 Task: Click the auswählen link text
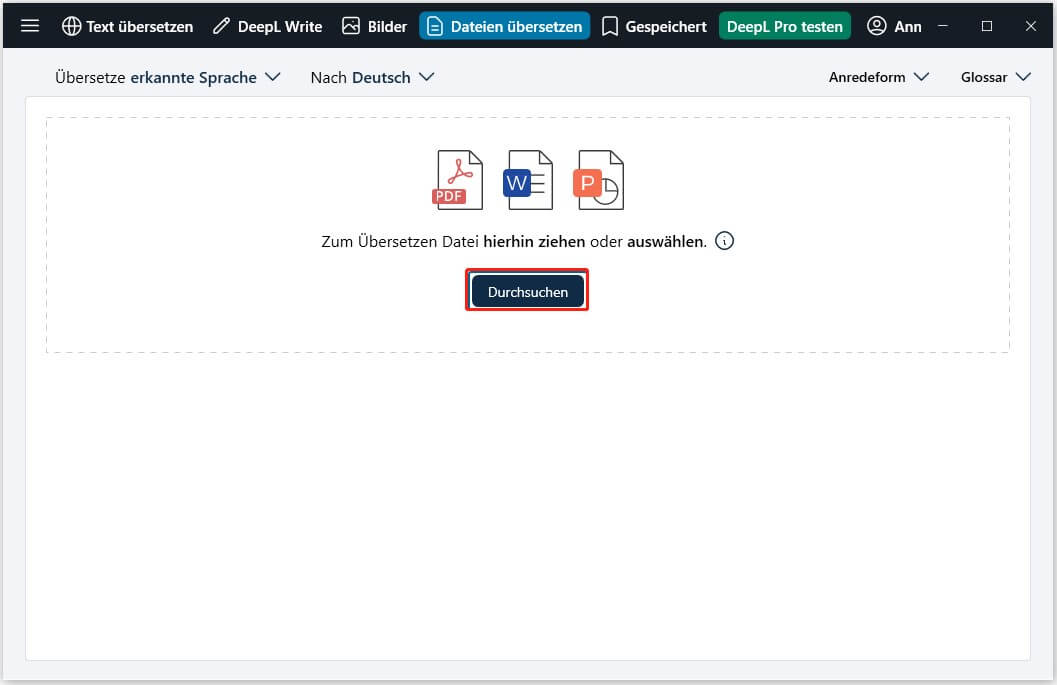pos(666,241)
